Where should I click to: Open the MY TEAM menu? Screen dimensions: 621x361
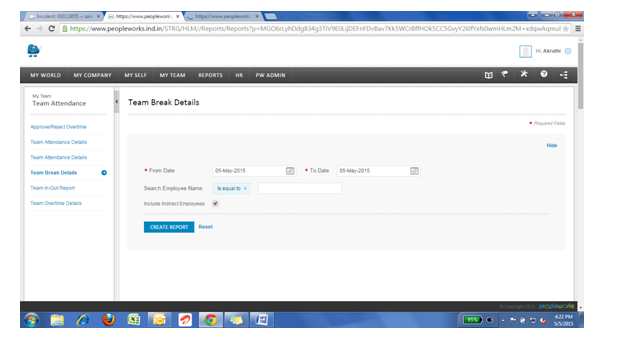(172, 75)
